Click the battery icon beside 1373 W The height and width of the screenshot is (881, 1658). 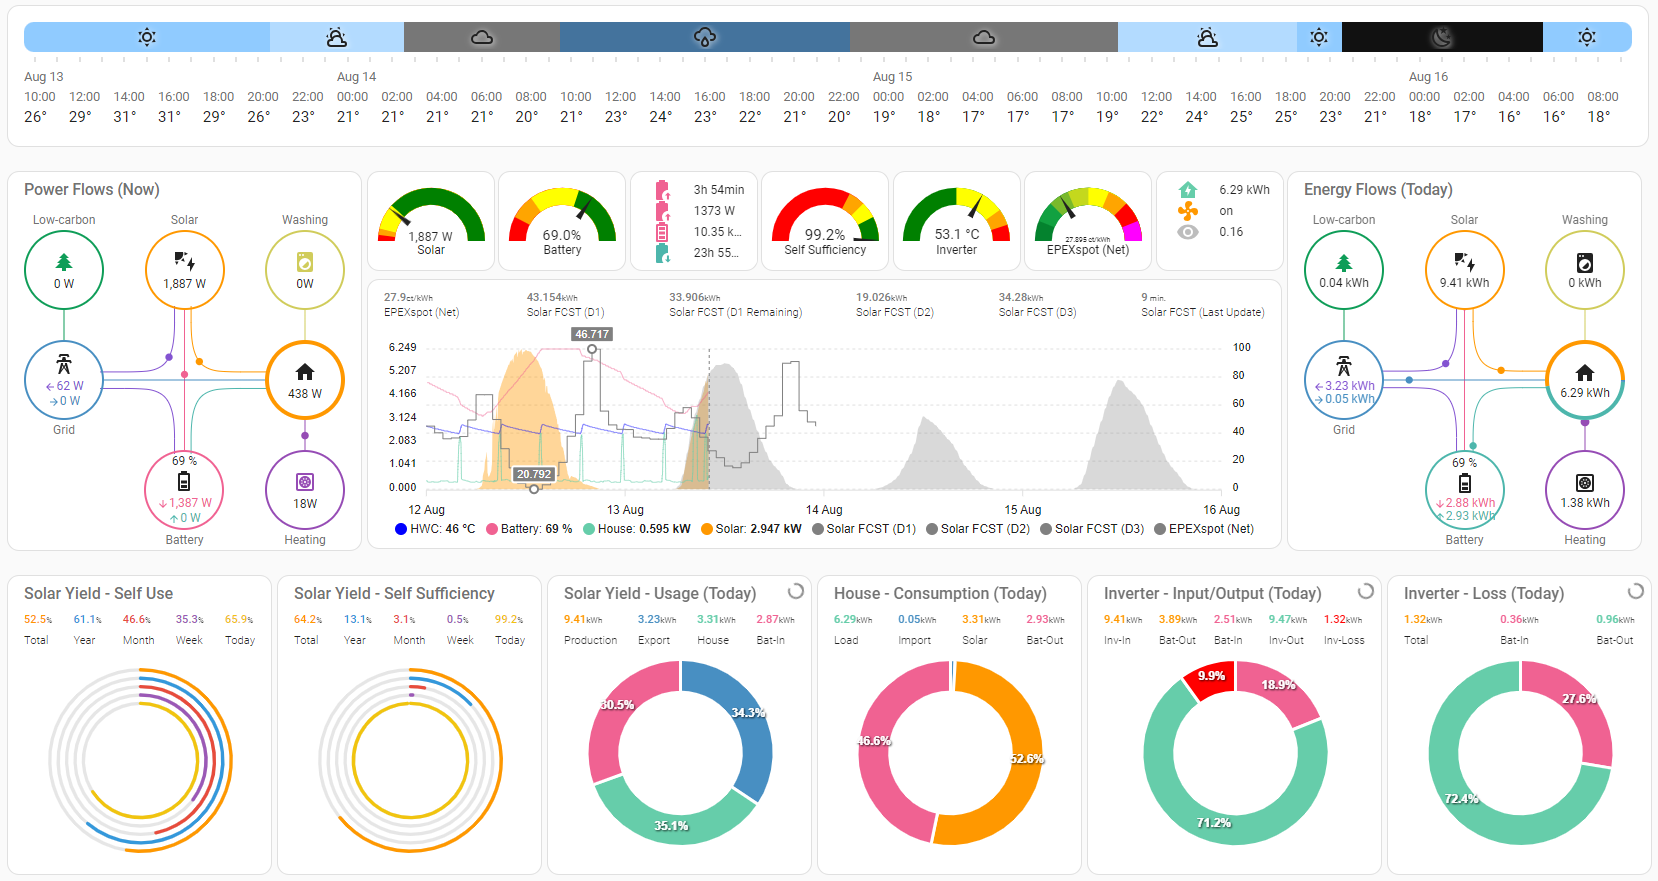coord(662,211)
